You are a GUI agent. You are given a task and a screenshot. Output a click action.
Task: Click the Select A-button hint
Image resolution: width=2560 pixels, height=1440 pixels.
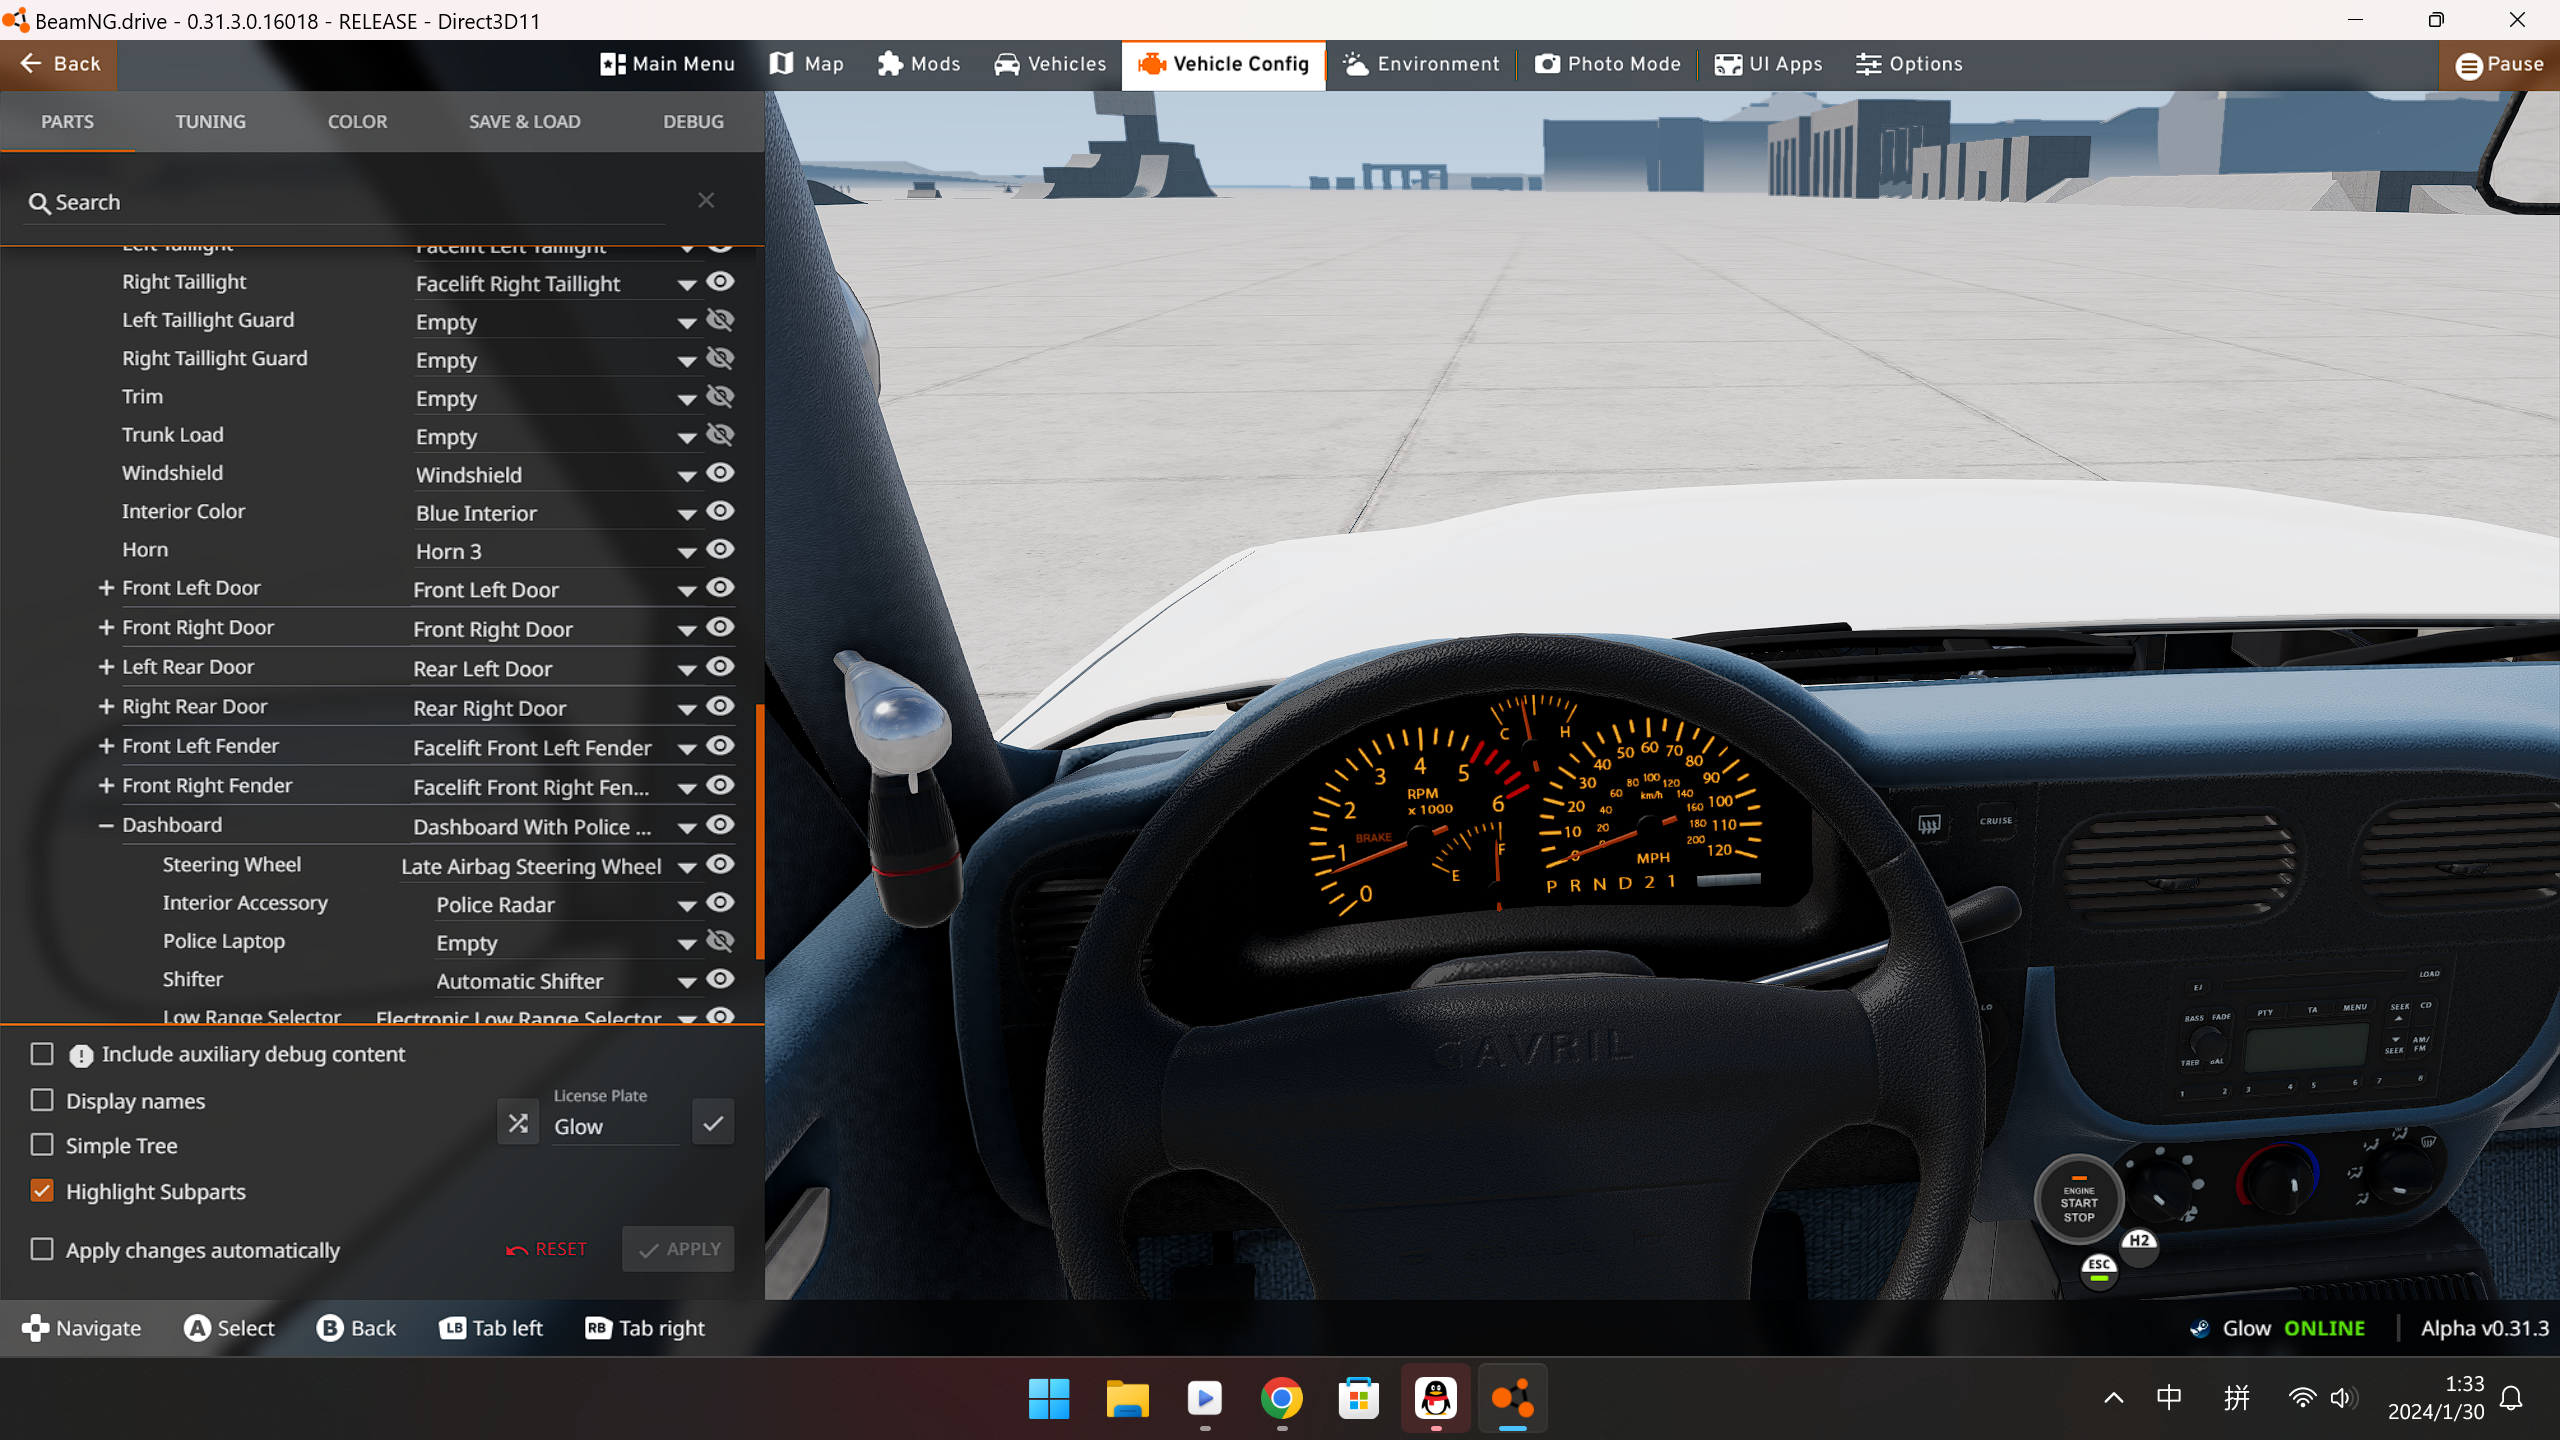(229, 1328)
